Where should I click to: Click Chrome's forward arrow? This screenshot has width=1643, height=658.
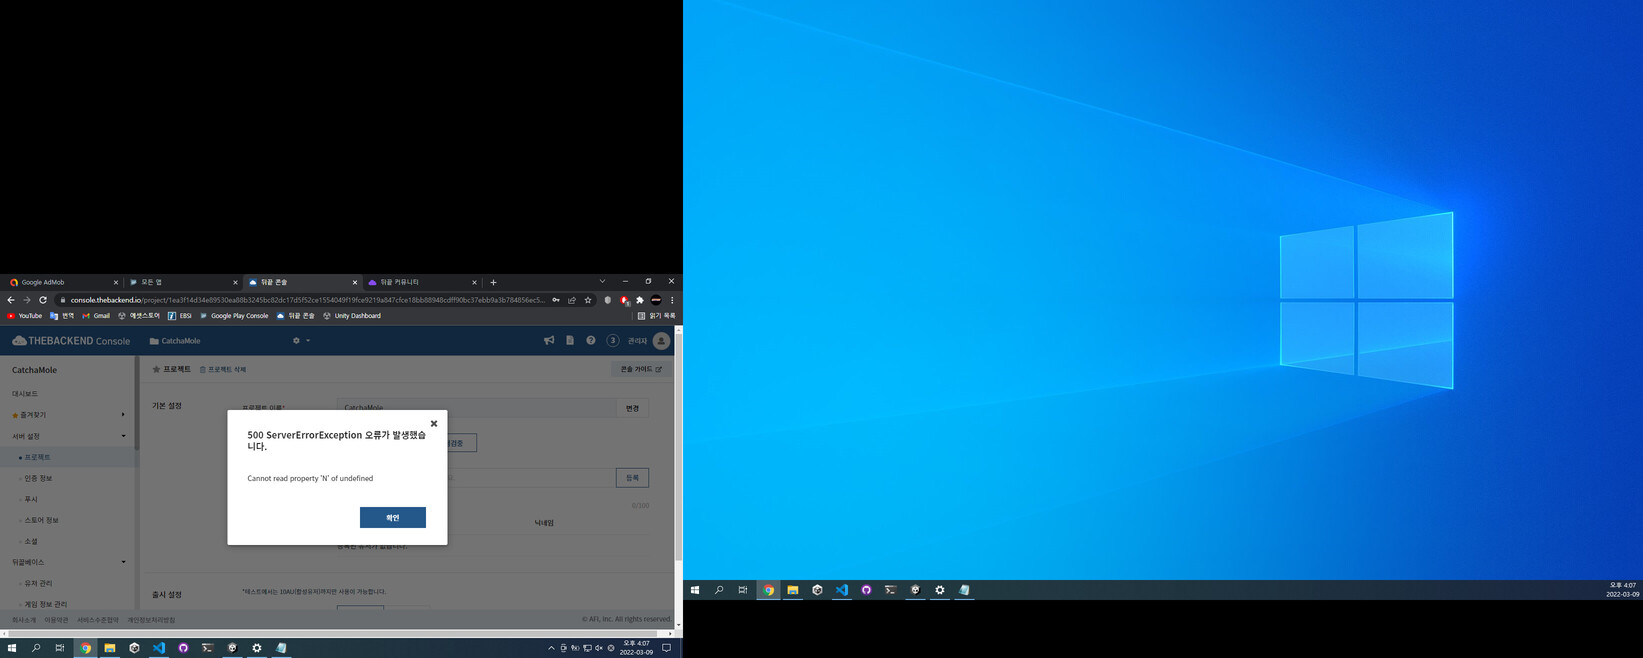coord(27,300)
